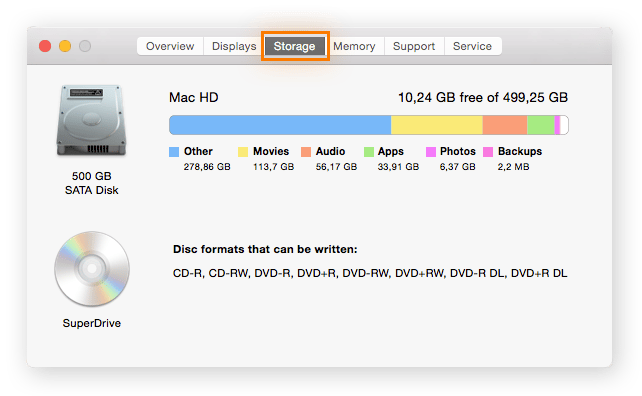This screenshot has width=642, height=396.
Task: Open the Overview tab
Action: [170, 46]
